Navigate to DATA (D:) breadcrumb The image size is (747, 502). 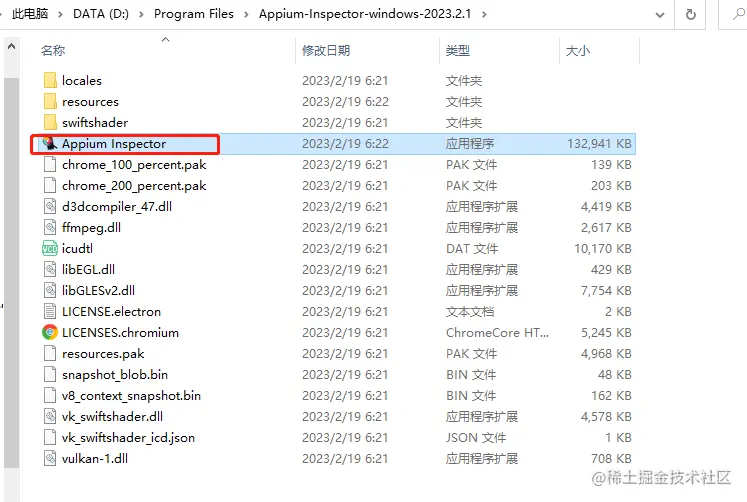pyautogui.click(x=101, y=14)
